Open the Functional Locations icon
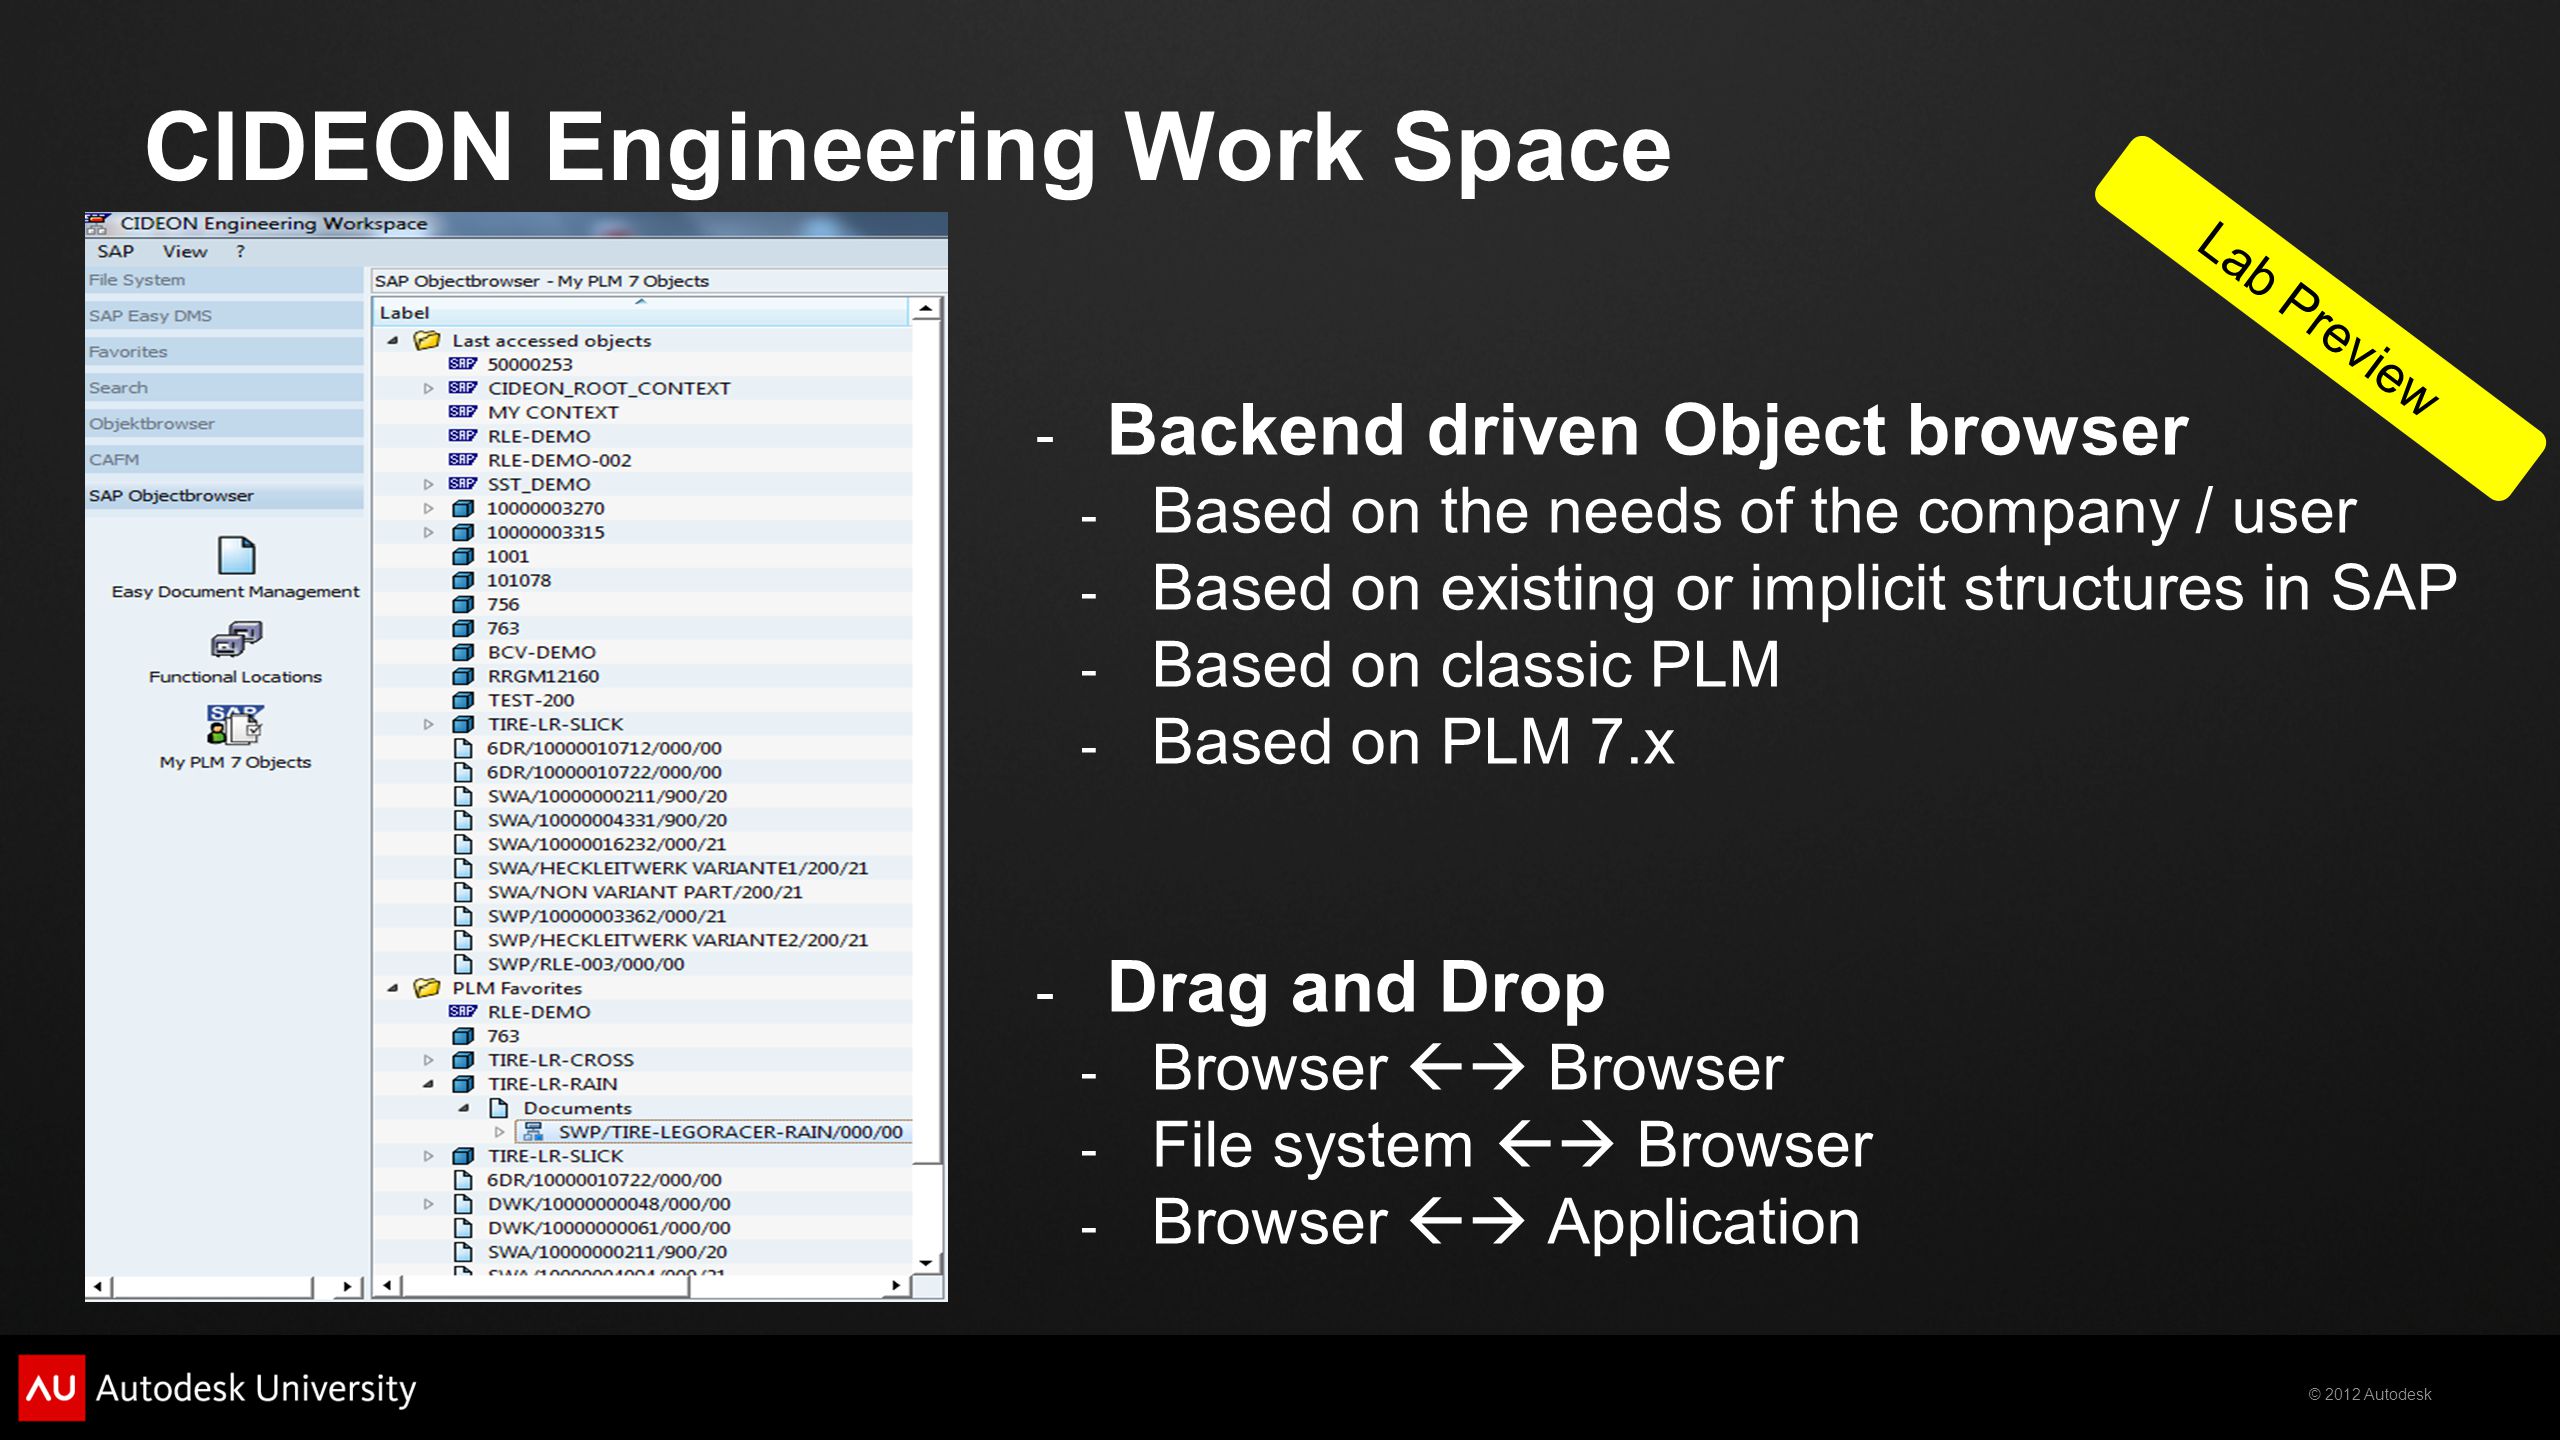This screenshot has width=2560, height=1440. point(236,640)
